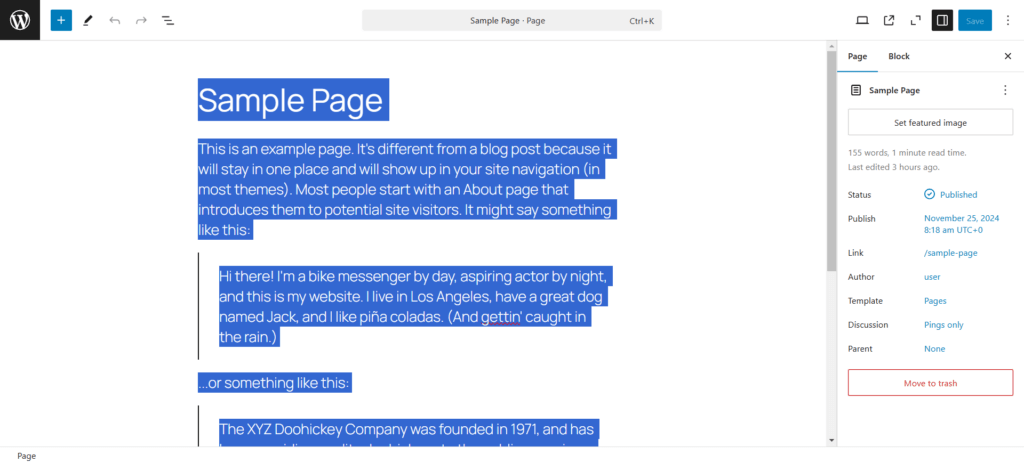Click the quote starting 'Hi there! I'm a bike messenger'

point(415,306)
